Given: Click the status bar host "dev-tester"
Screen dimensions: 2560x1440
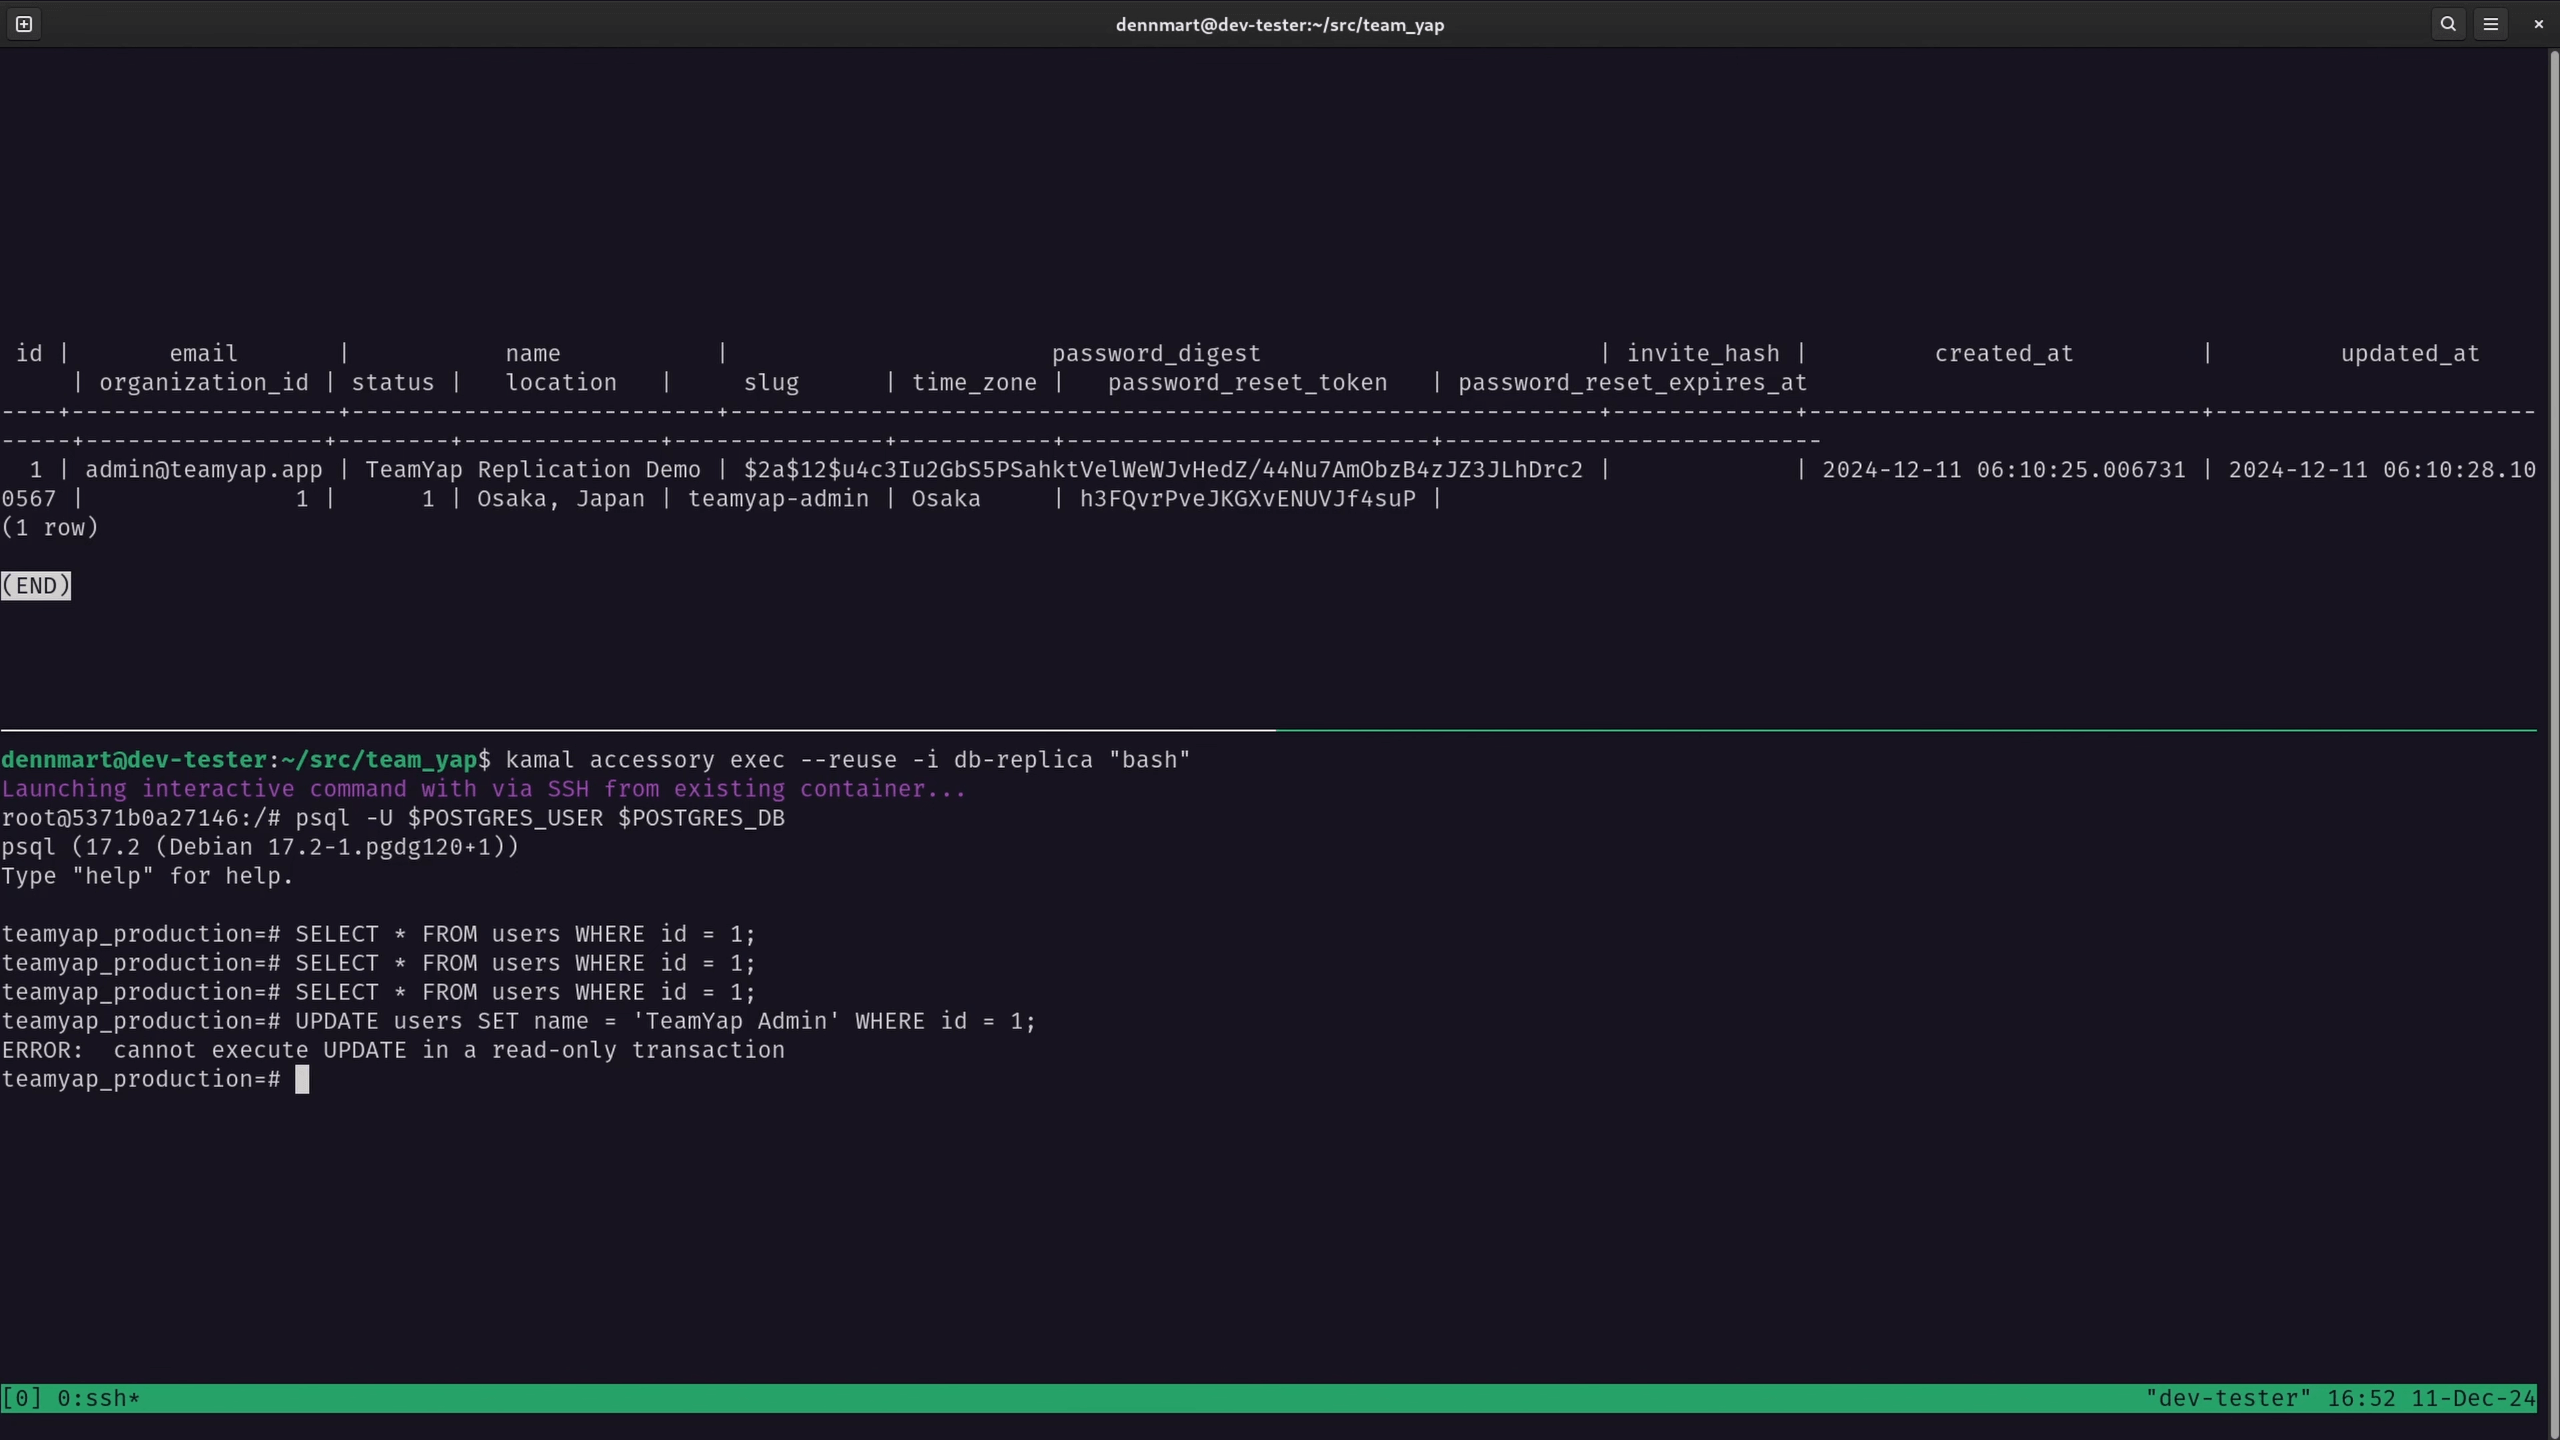Looking at the screenshot, I should tap(2228, 1398).
